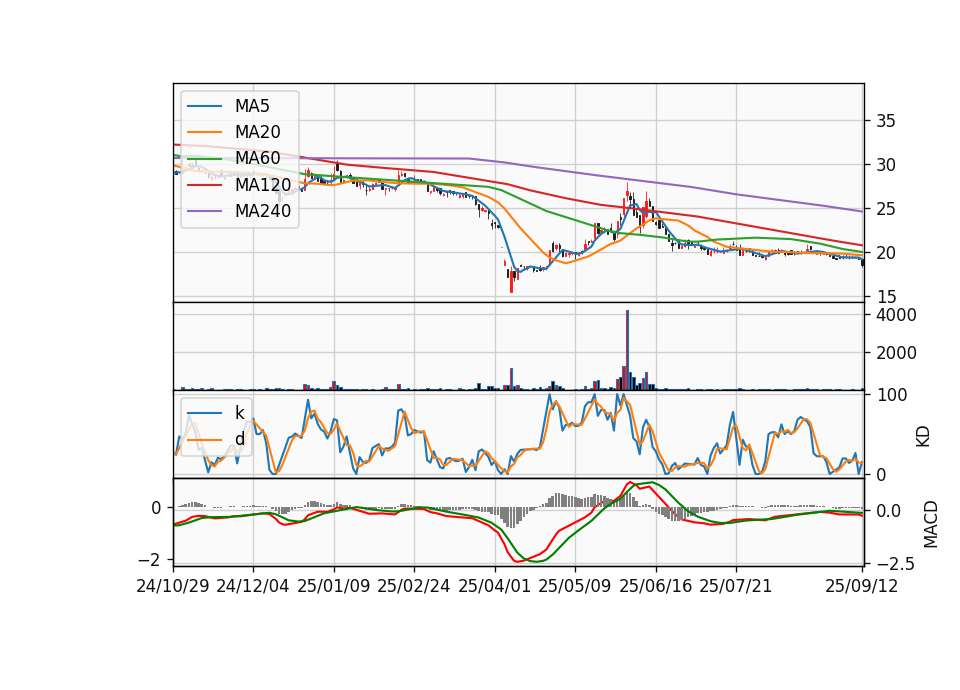Click the lowest red candlestick in April
This screenshot has width=960, height=690.
coord(512,281)
